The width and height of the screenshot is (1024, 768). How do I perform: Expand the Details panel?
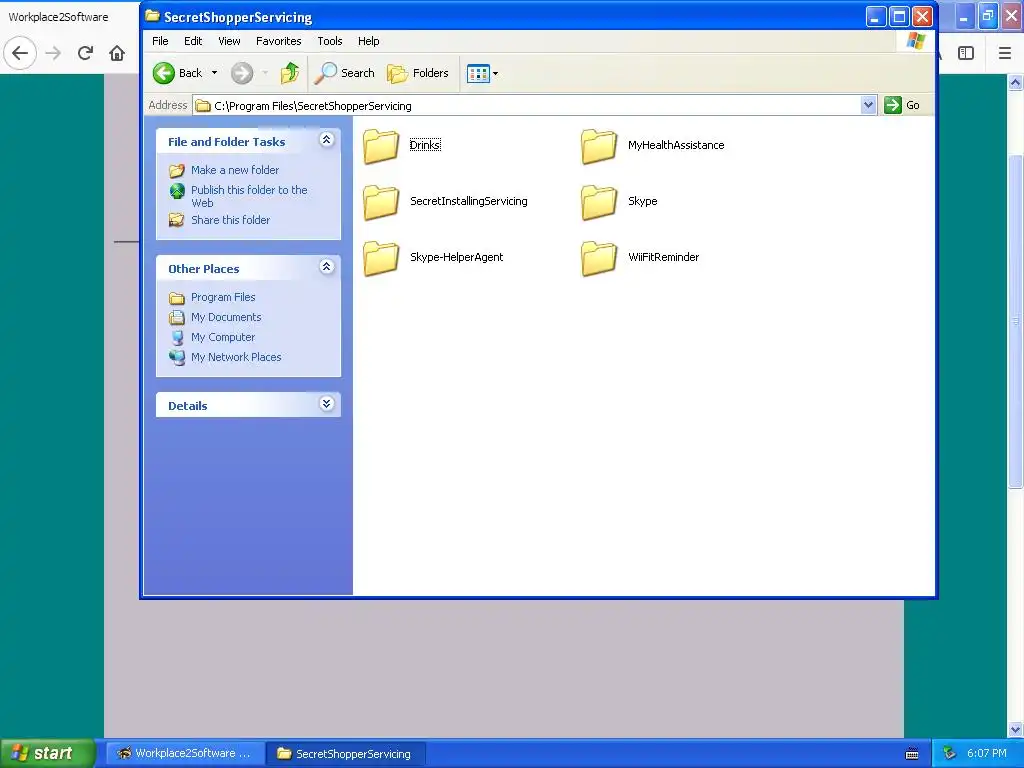coord(327,404)
